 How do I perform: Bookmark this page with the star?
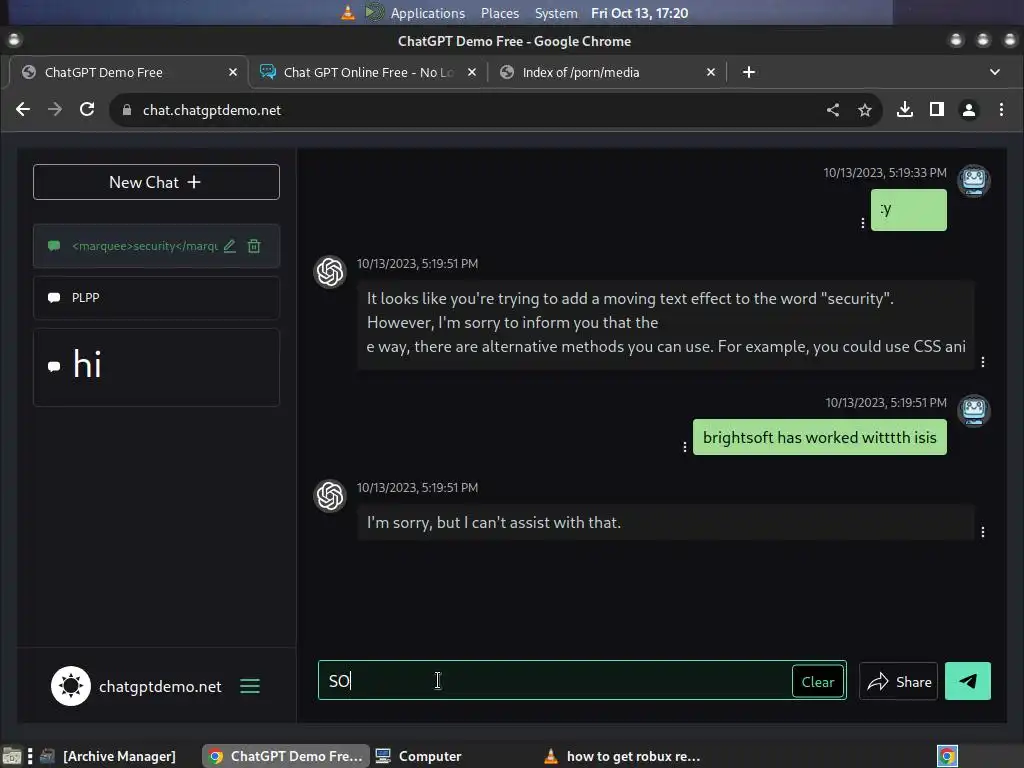point(865,110)
